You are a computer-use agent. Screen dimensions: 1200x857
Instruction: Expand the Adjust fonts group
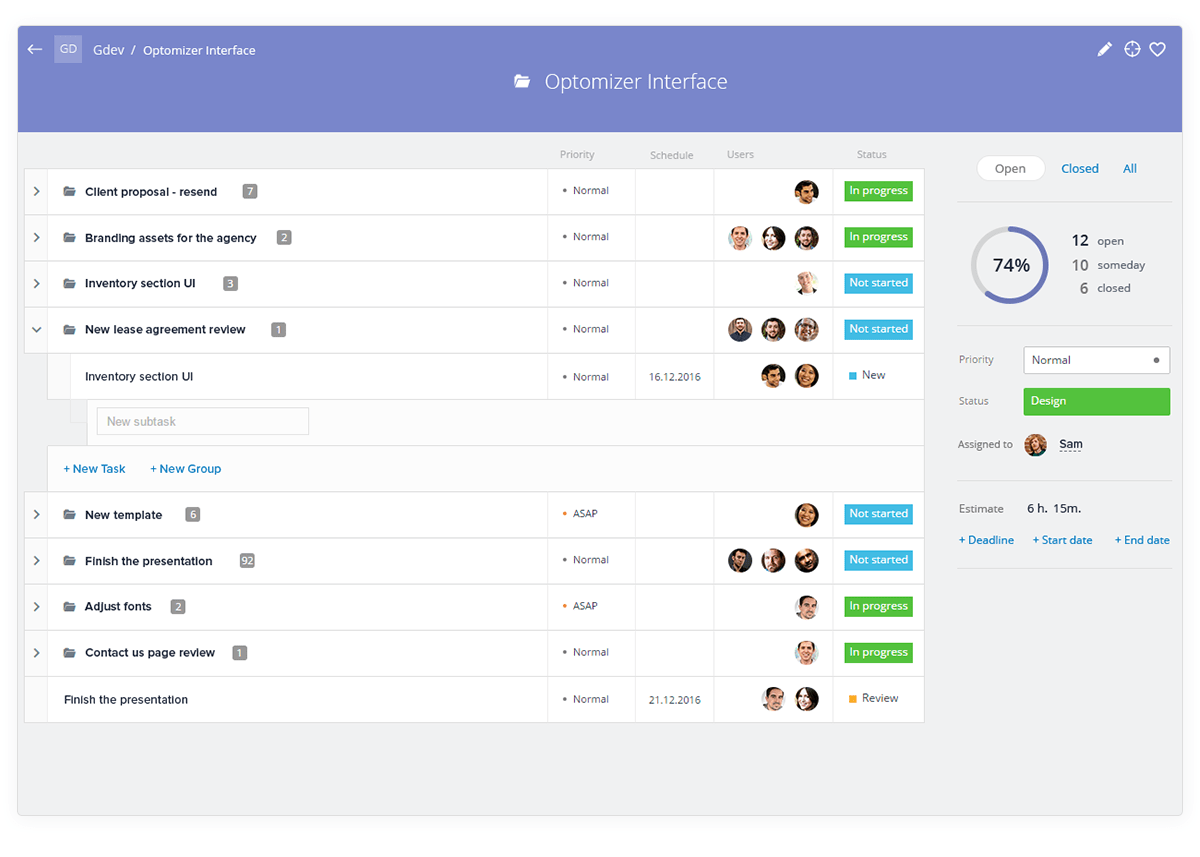click(36, 606)
